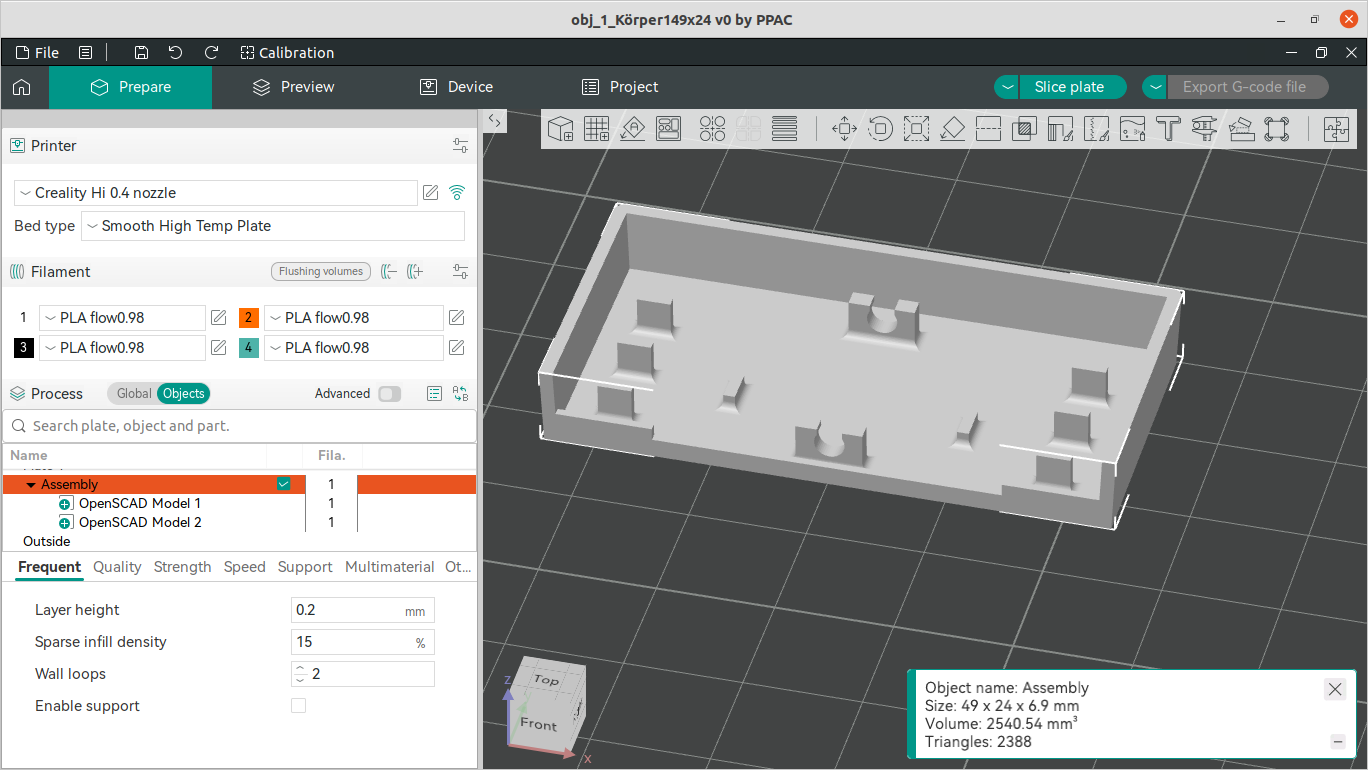Check the Enable support checkbox
The height and width of the screenshot is (770, 1368).
(x=298, y=706)
